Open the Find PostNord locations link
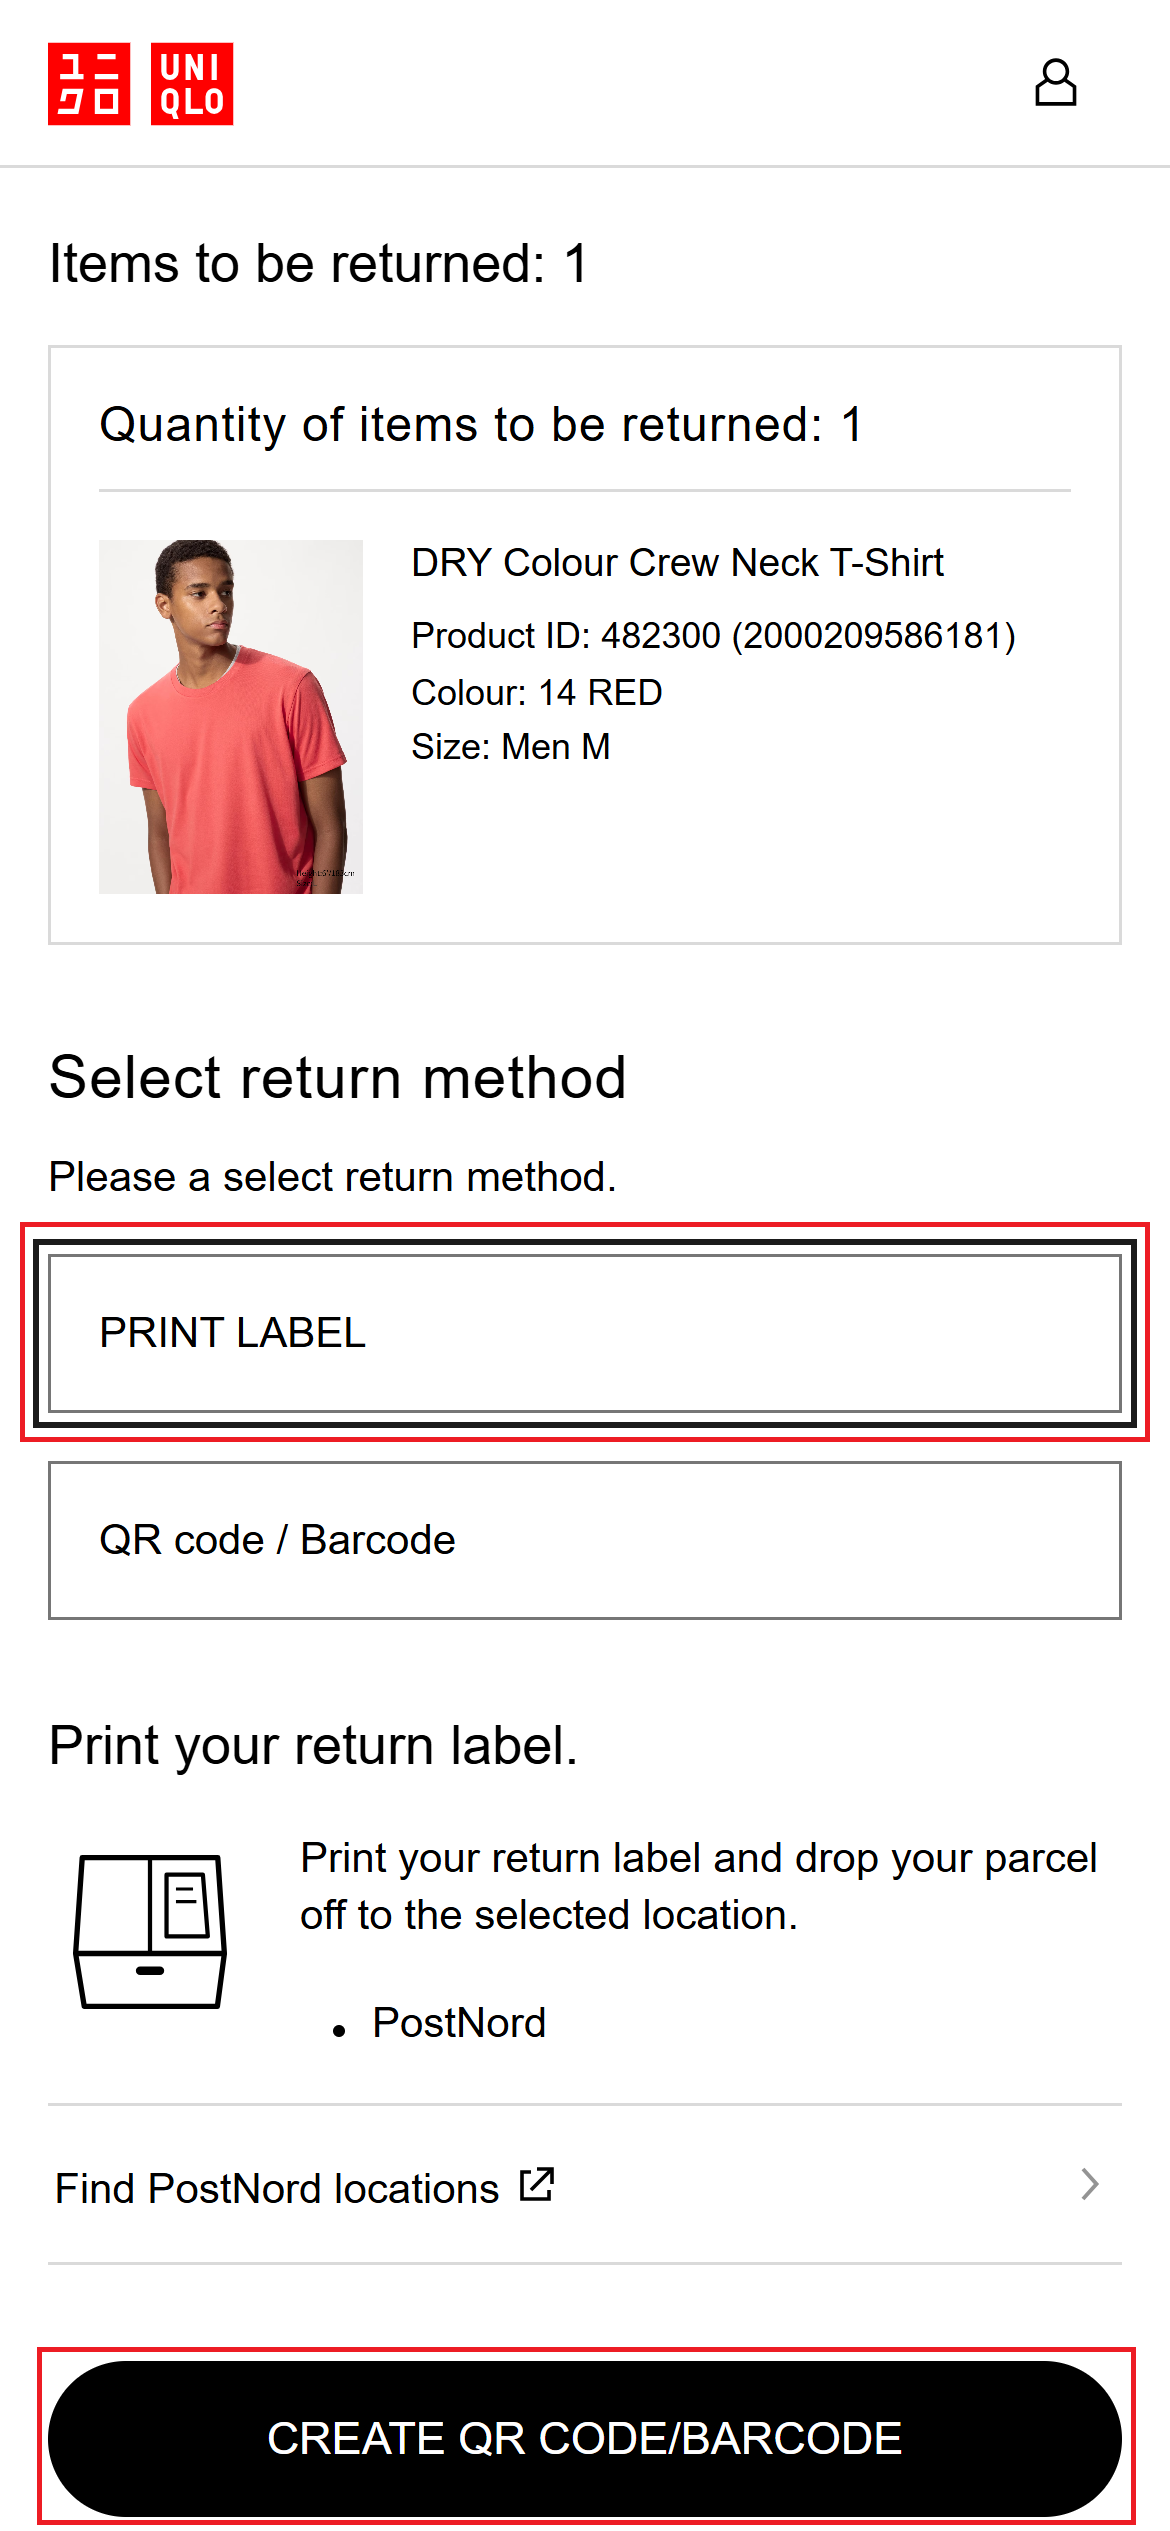This screenshot has width=1170, height=2531. pos(277,2189)
